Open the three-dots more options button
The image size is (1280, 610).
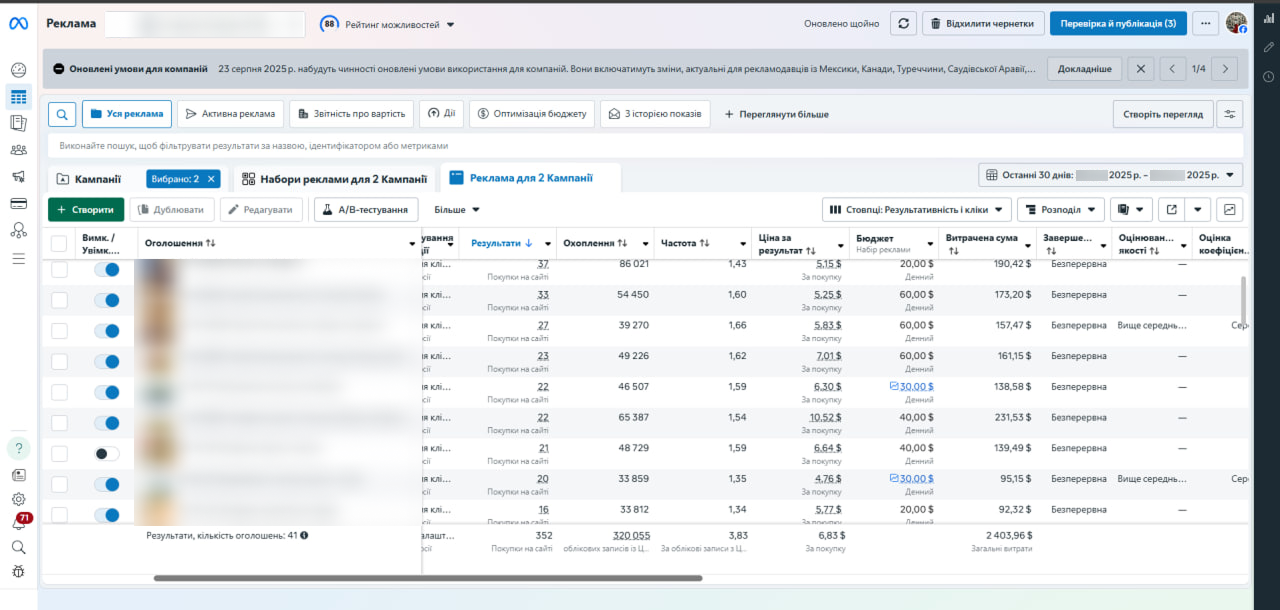1205,23
